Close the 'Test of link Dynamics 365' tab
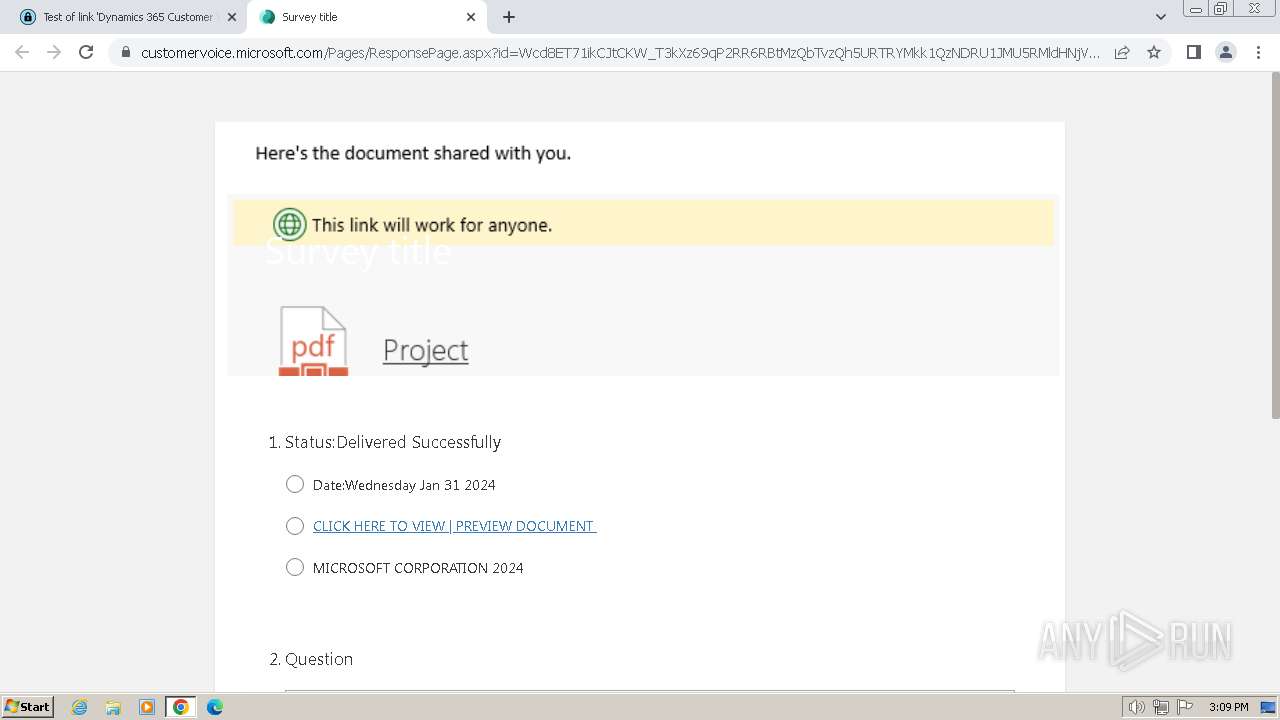 click(x=232, y=17)
